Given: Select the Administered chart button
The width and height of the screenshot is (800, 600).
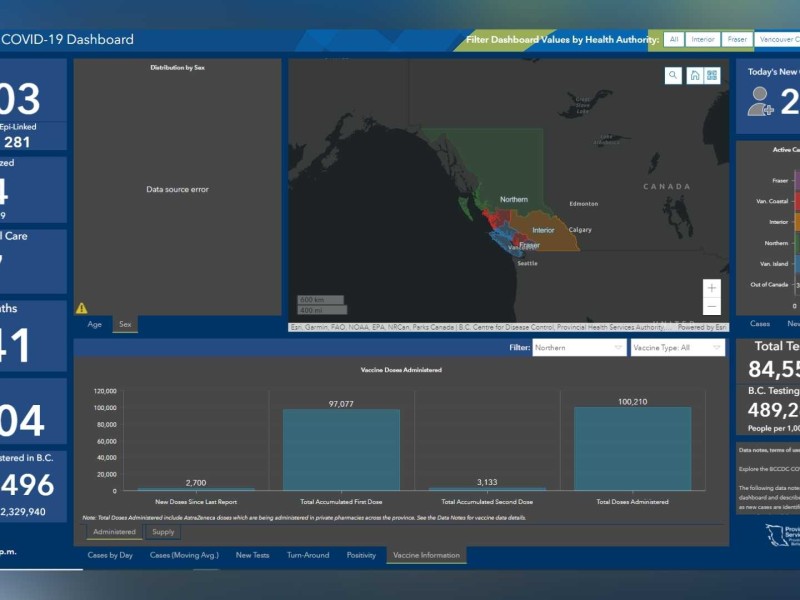Looking at the screenshot, I should click(x=114, y=532).
